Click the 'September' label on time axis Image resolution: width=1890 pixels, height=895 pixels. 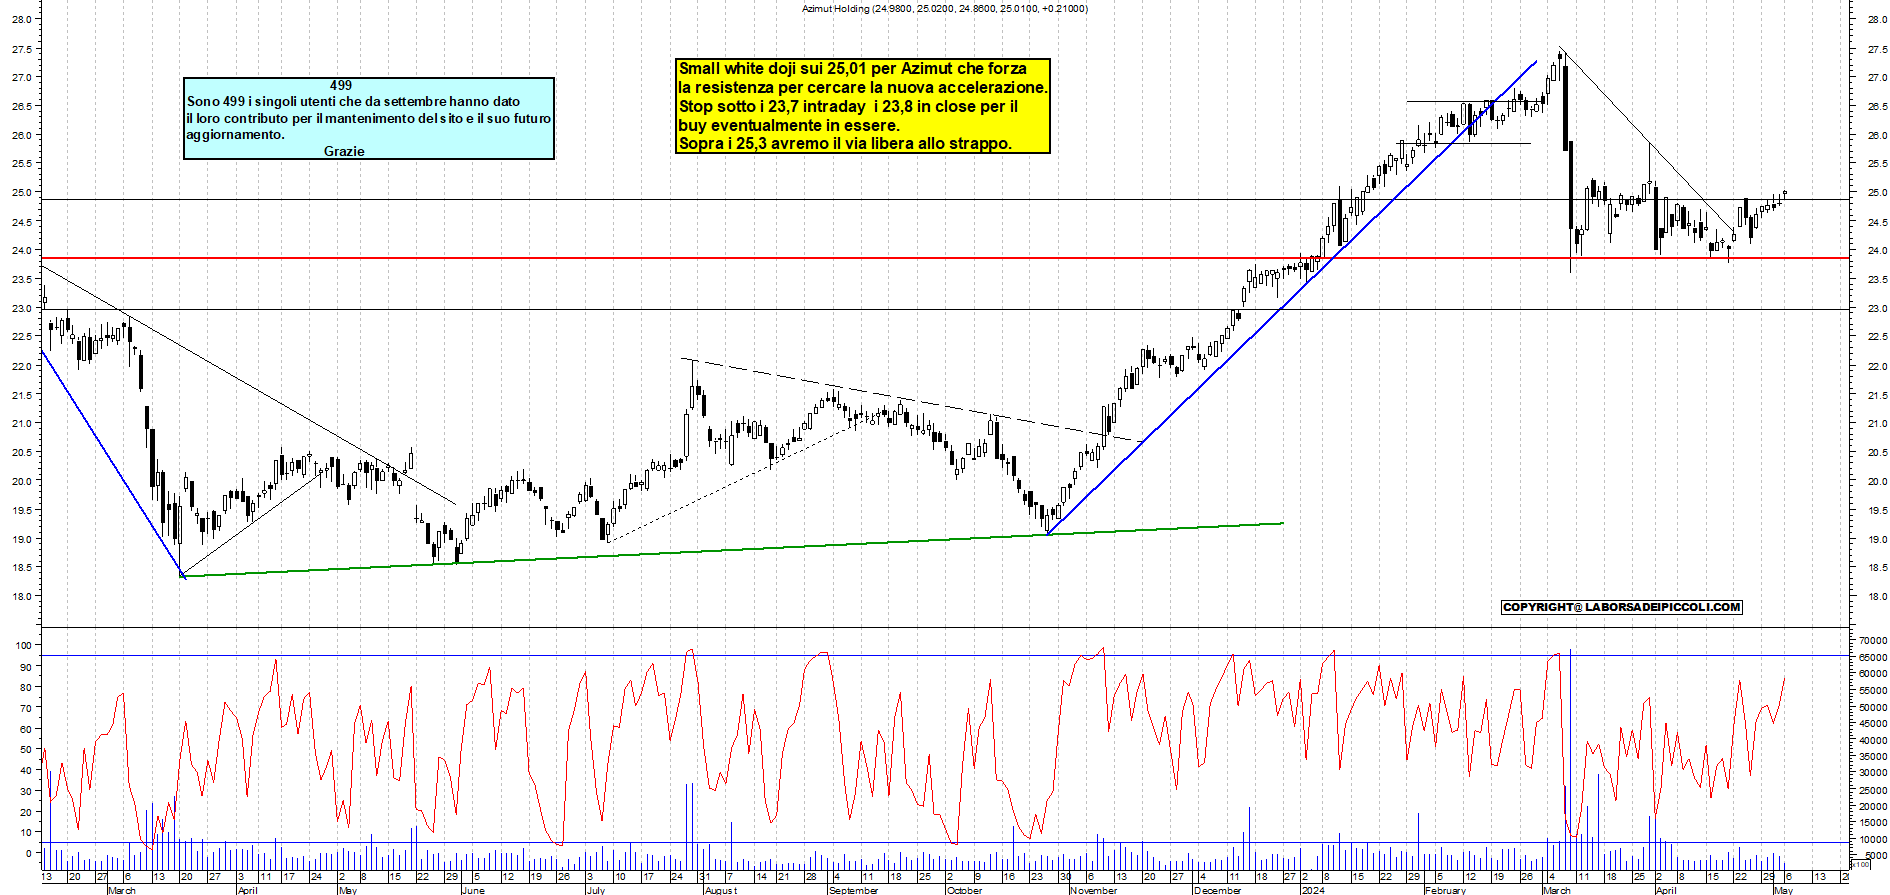(x=854, y=890)
